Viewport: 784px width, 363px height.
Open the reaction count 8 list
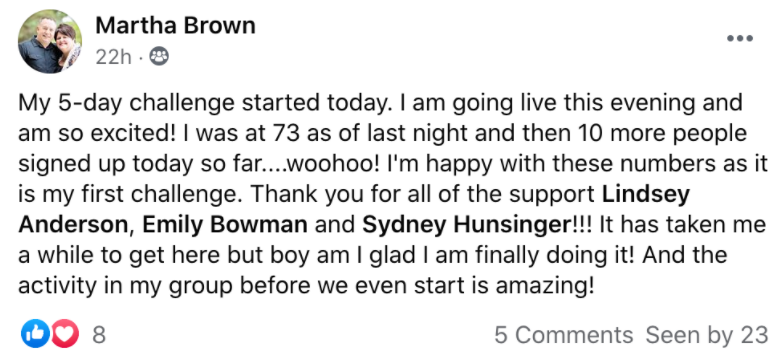(99, 334)
